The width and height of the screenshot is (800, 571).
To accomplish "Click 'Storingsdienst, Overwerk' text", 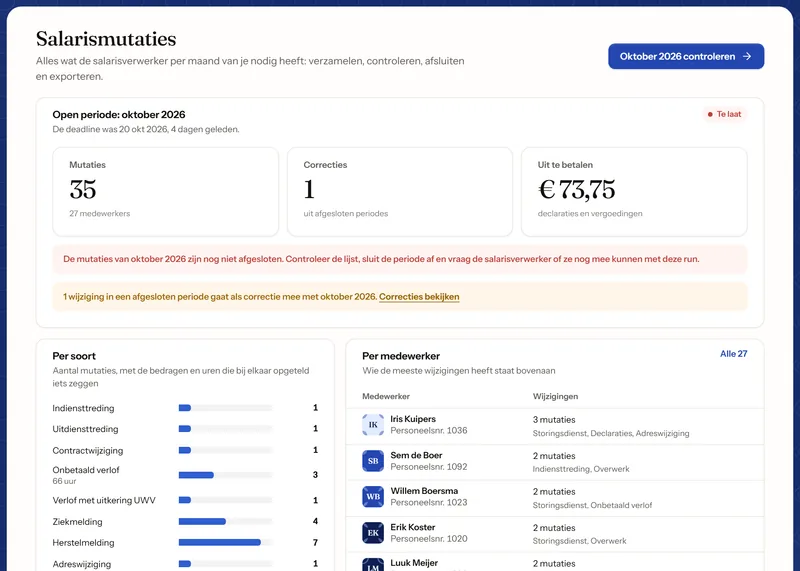I will [x=579, y=541].
